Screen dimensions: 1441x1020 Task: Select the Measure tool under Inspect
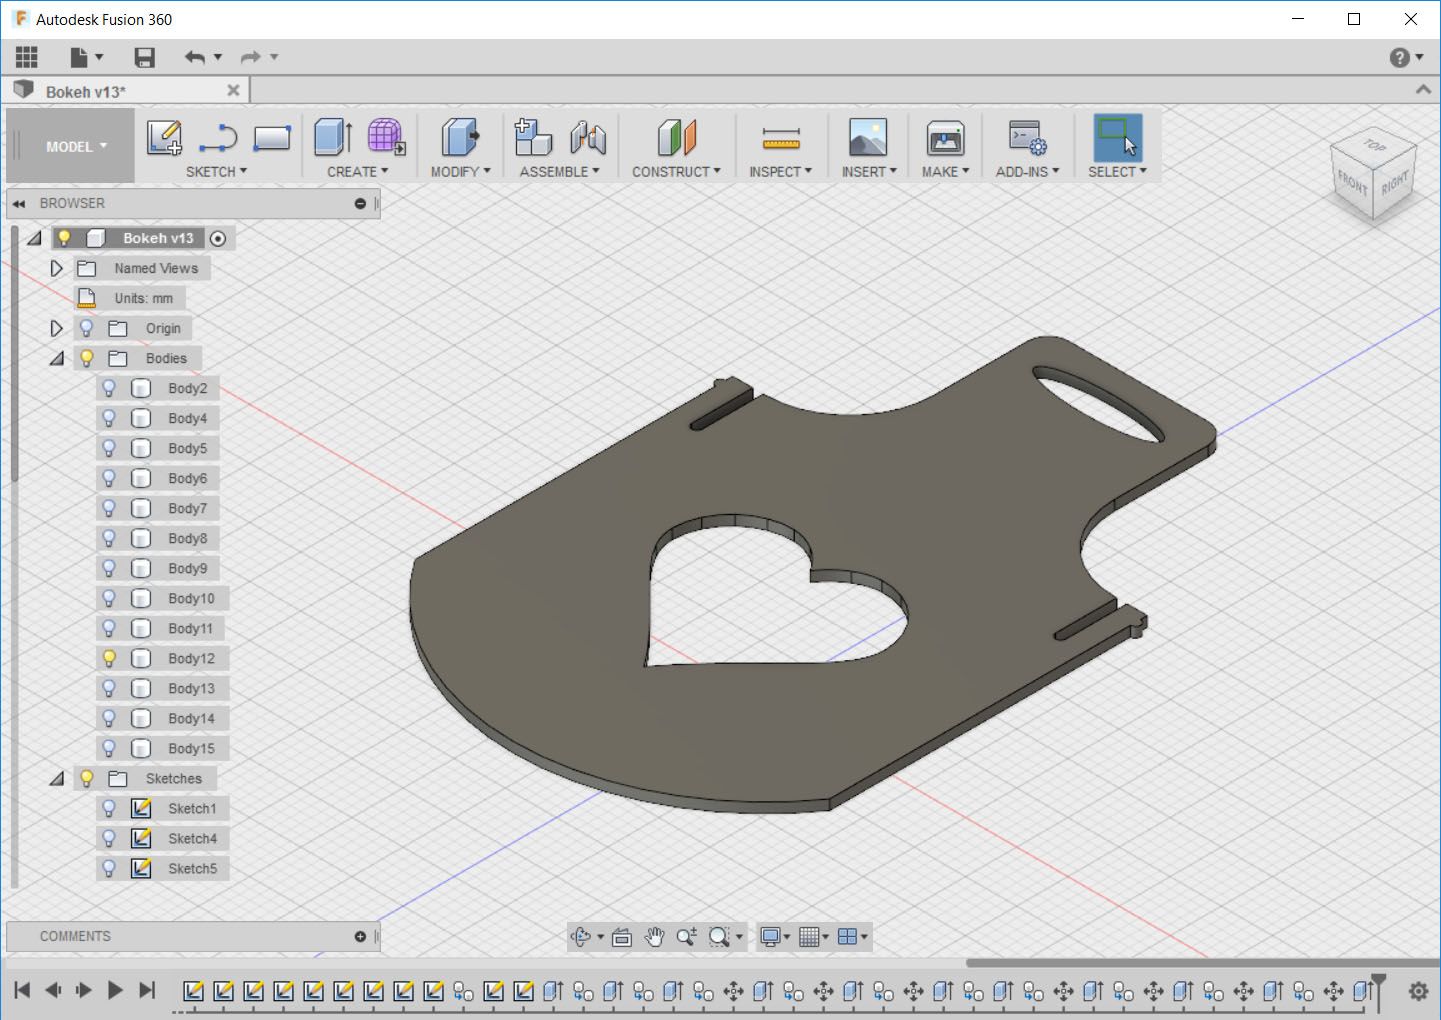coord(780,137)
